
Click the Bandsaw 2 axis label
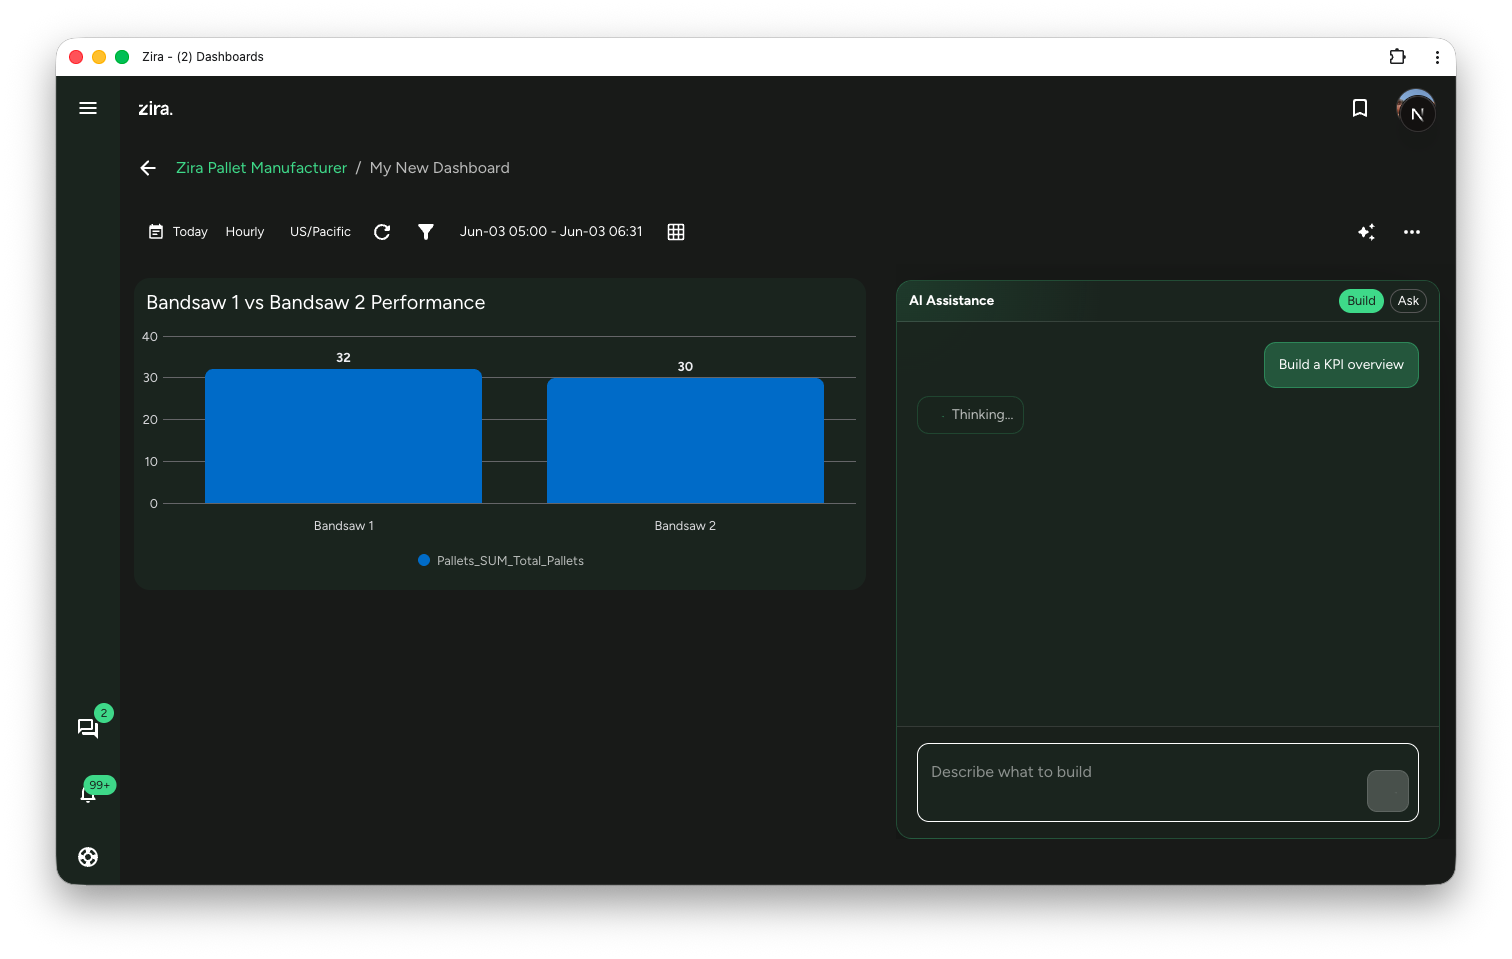pyautogui.click(x=685, y=526)
